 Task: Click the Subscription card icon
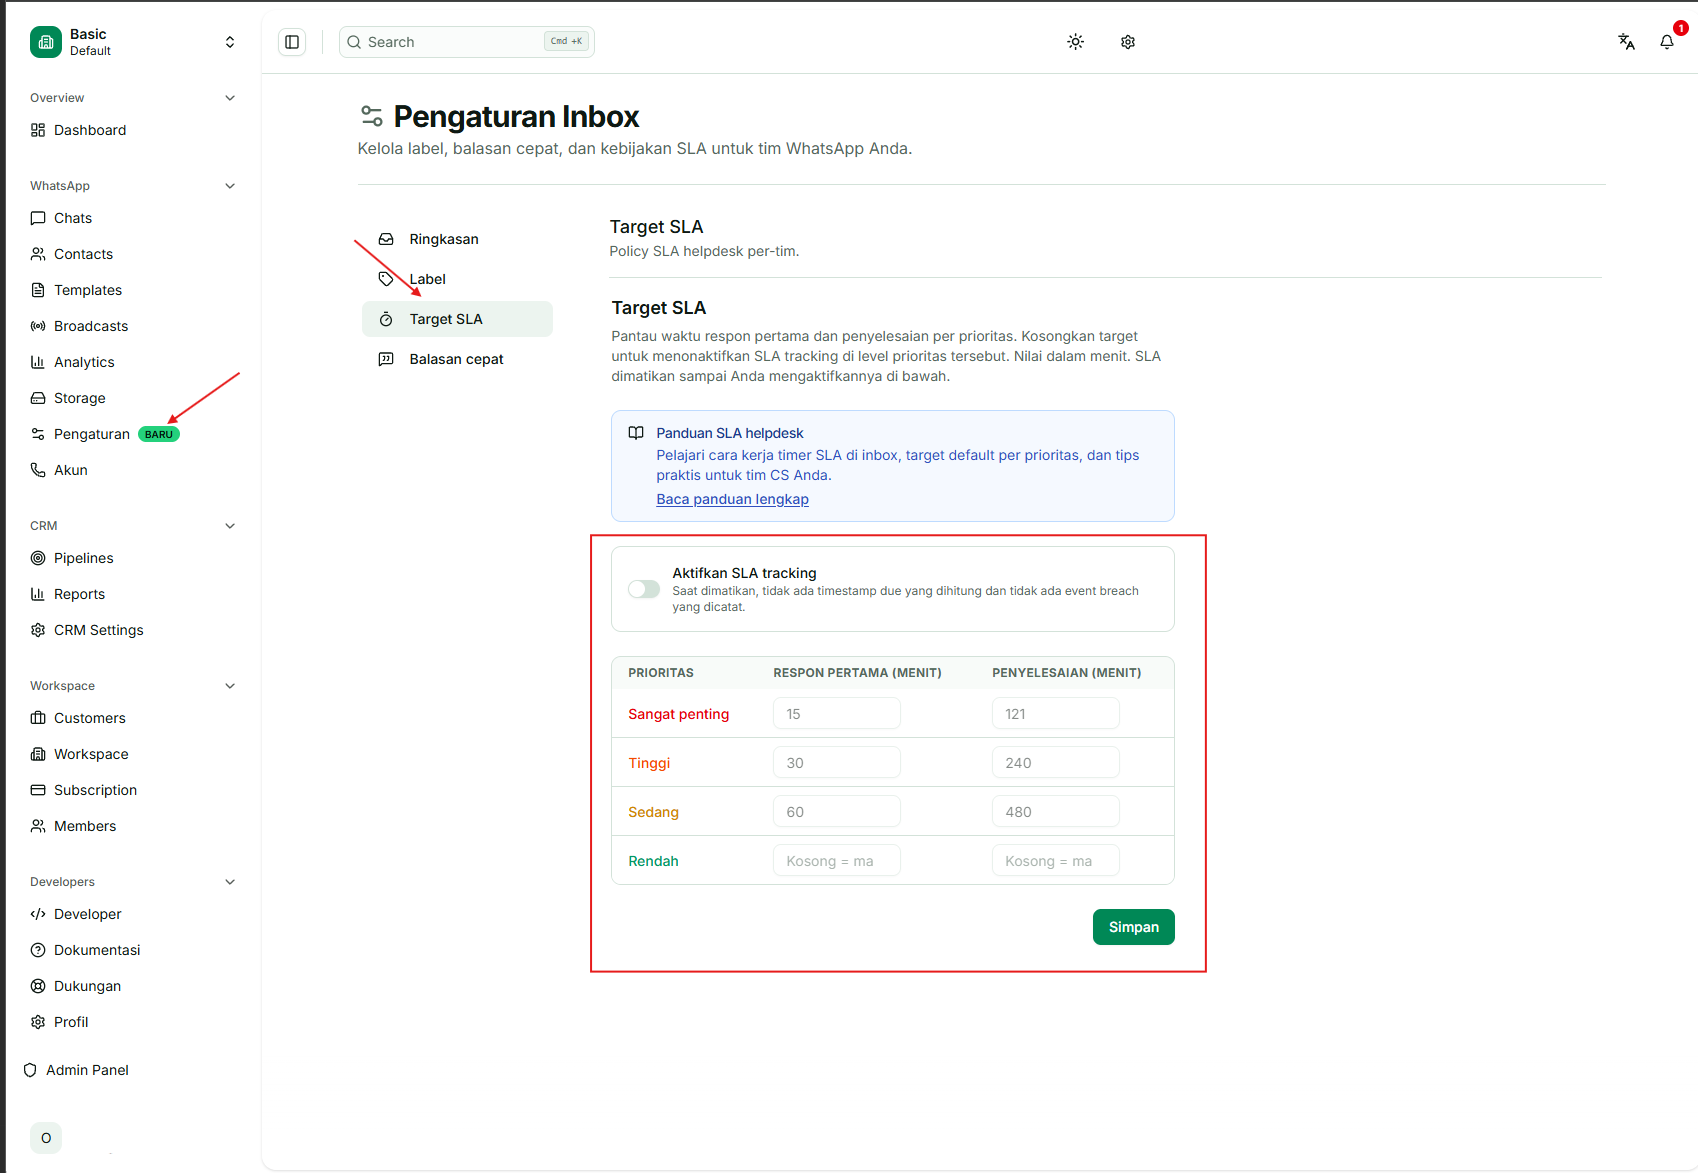[38, 790]
